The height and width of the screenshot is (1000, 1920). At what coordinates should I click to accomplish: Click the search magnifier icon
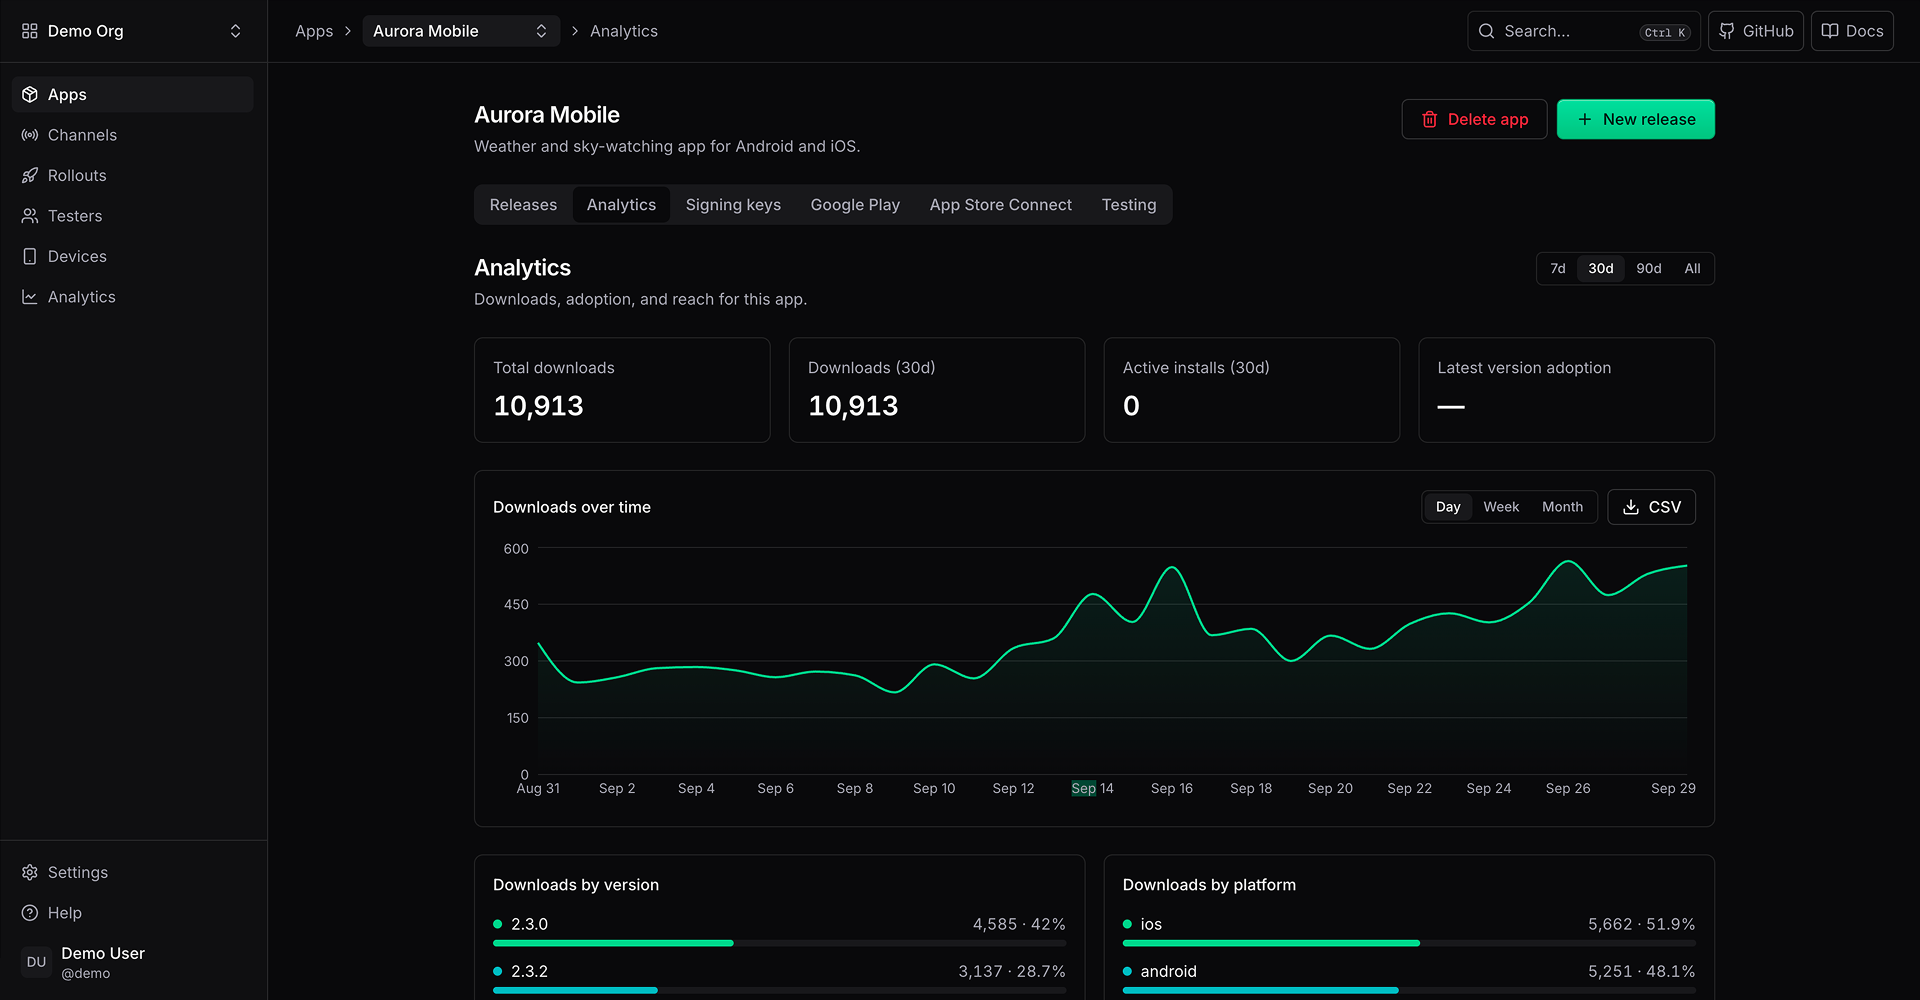click(1487, 31)
